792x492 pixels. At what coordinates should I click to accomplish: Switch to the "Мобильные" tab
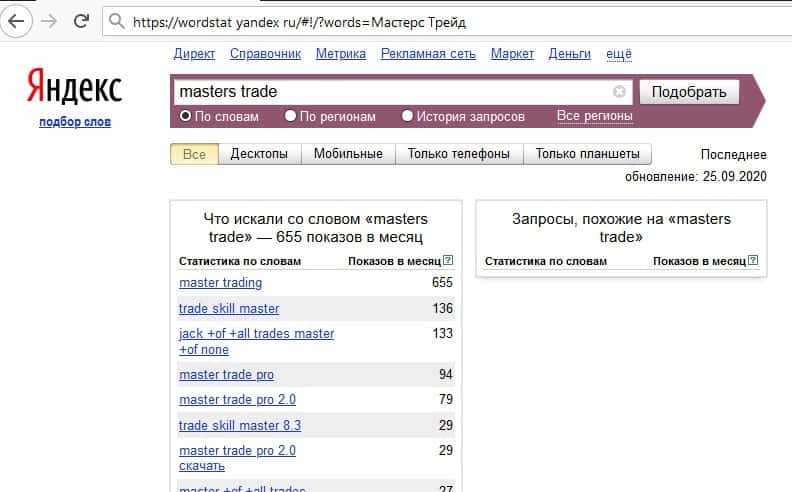(348, 154)
